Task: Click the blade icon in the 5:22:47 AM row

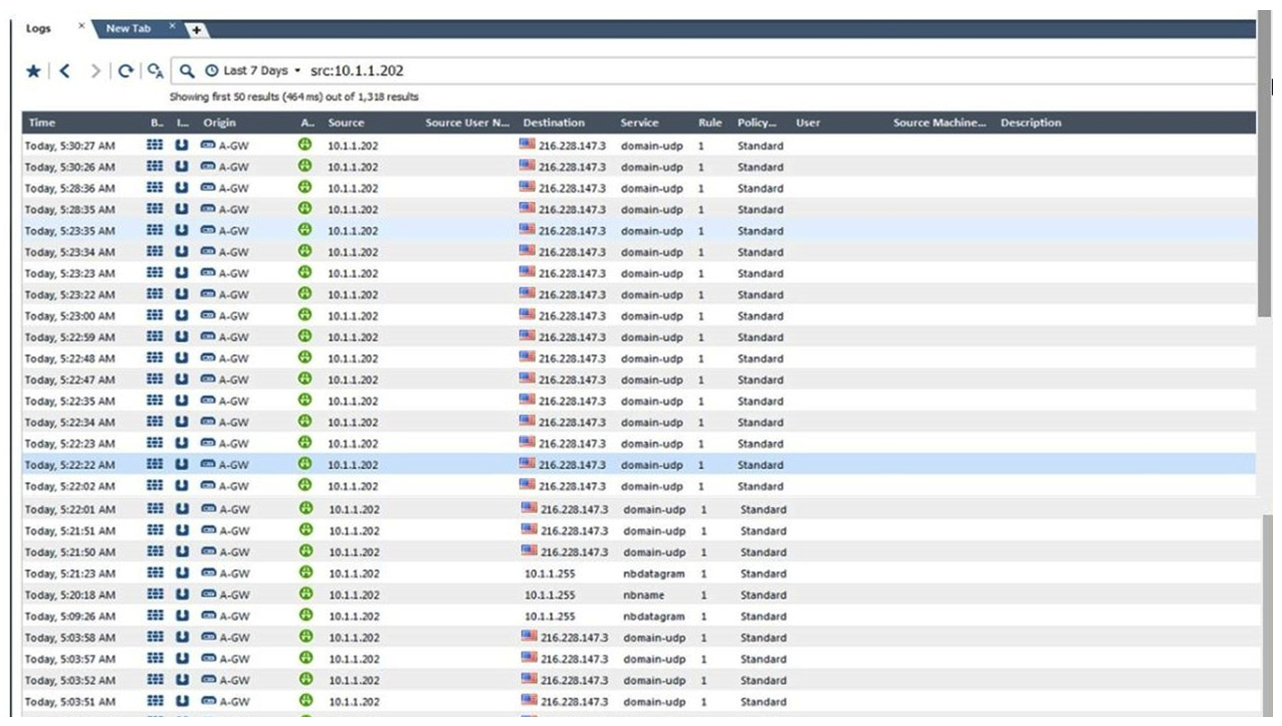Action: (x=155, y=379)
